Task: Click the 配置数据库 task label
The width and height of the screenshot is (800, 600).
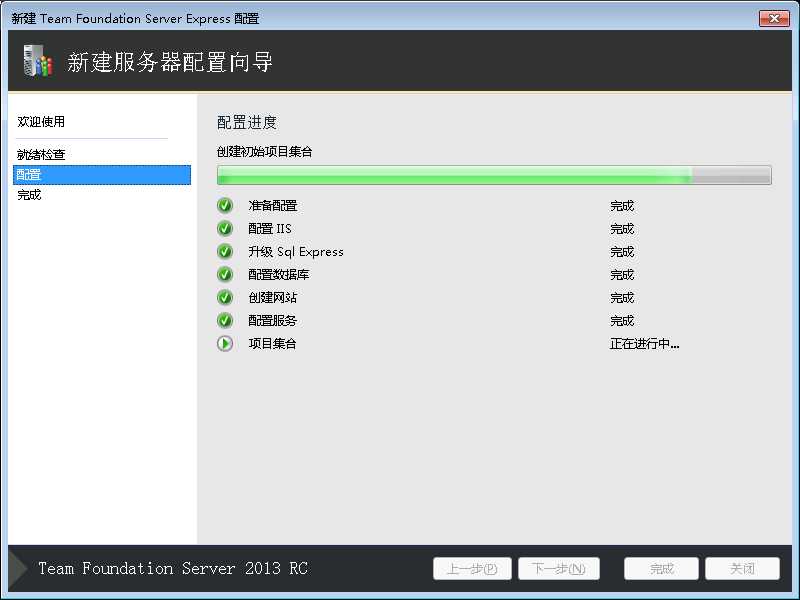Action: pos(279,274)
